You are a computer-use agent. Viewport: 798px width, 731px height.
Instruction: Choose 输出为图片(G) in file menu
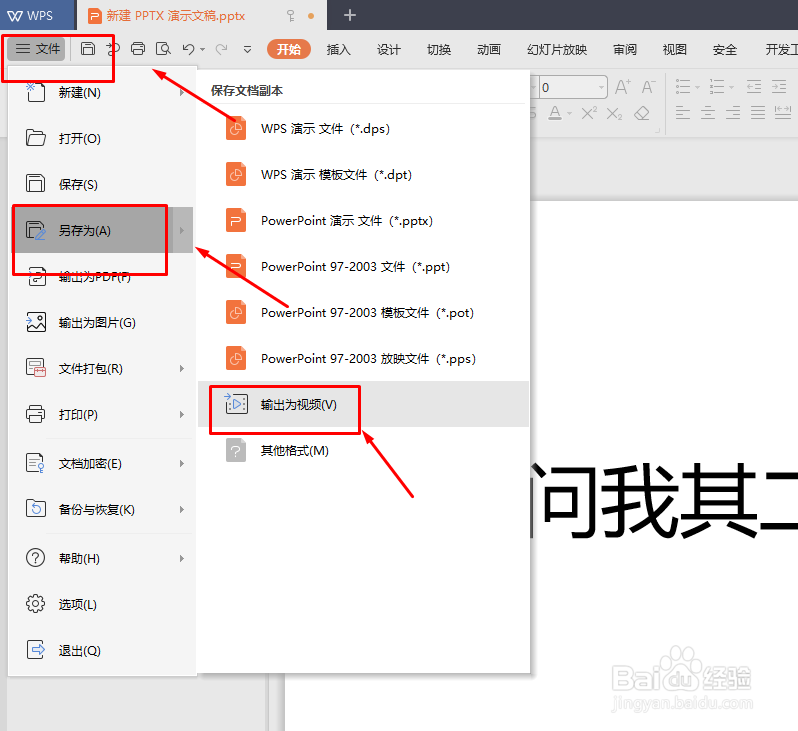104,323
